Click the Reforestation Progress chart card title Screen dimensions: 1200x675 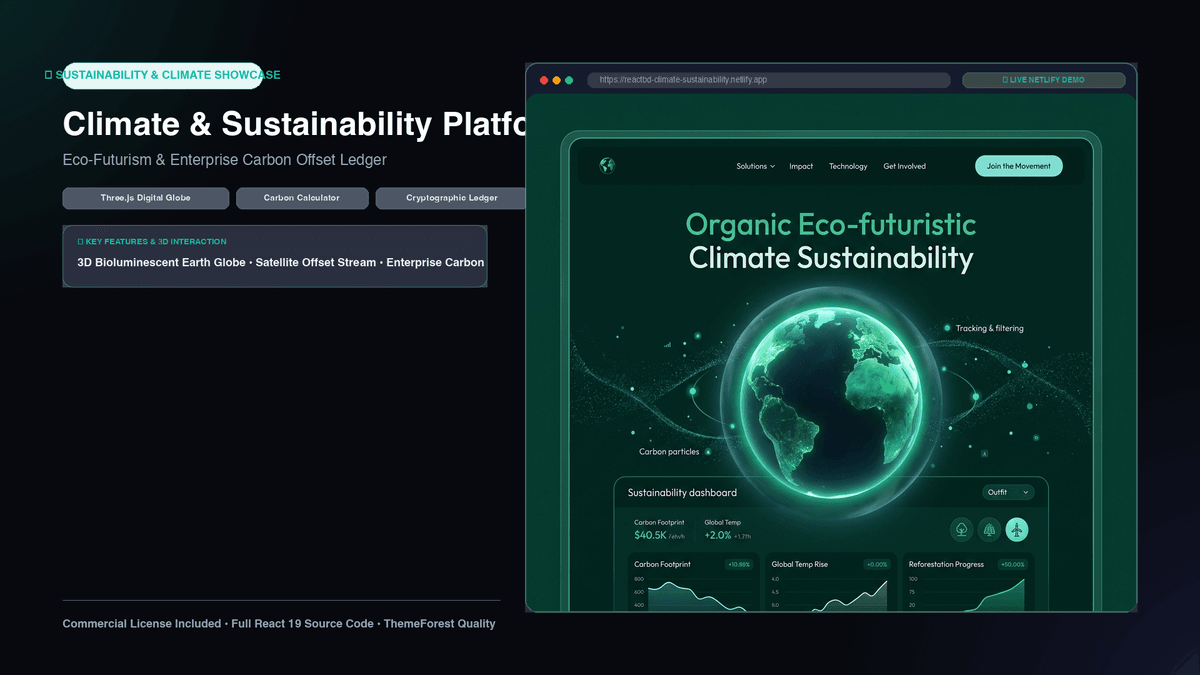[x=946, y=564]
